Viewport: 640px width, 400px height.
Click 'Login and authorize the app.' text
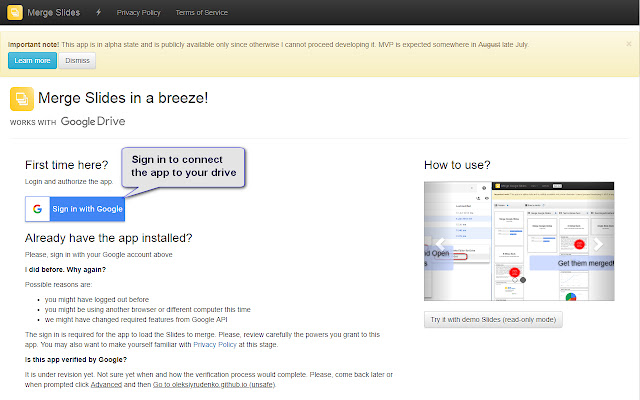pos(69,182)
